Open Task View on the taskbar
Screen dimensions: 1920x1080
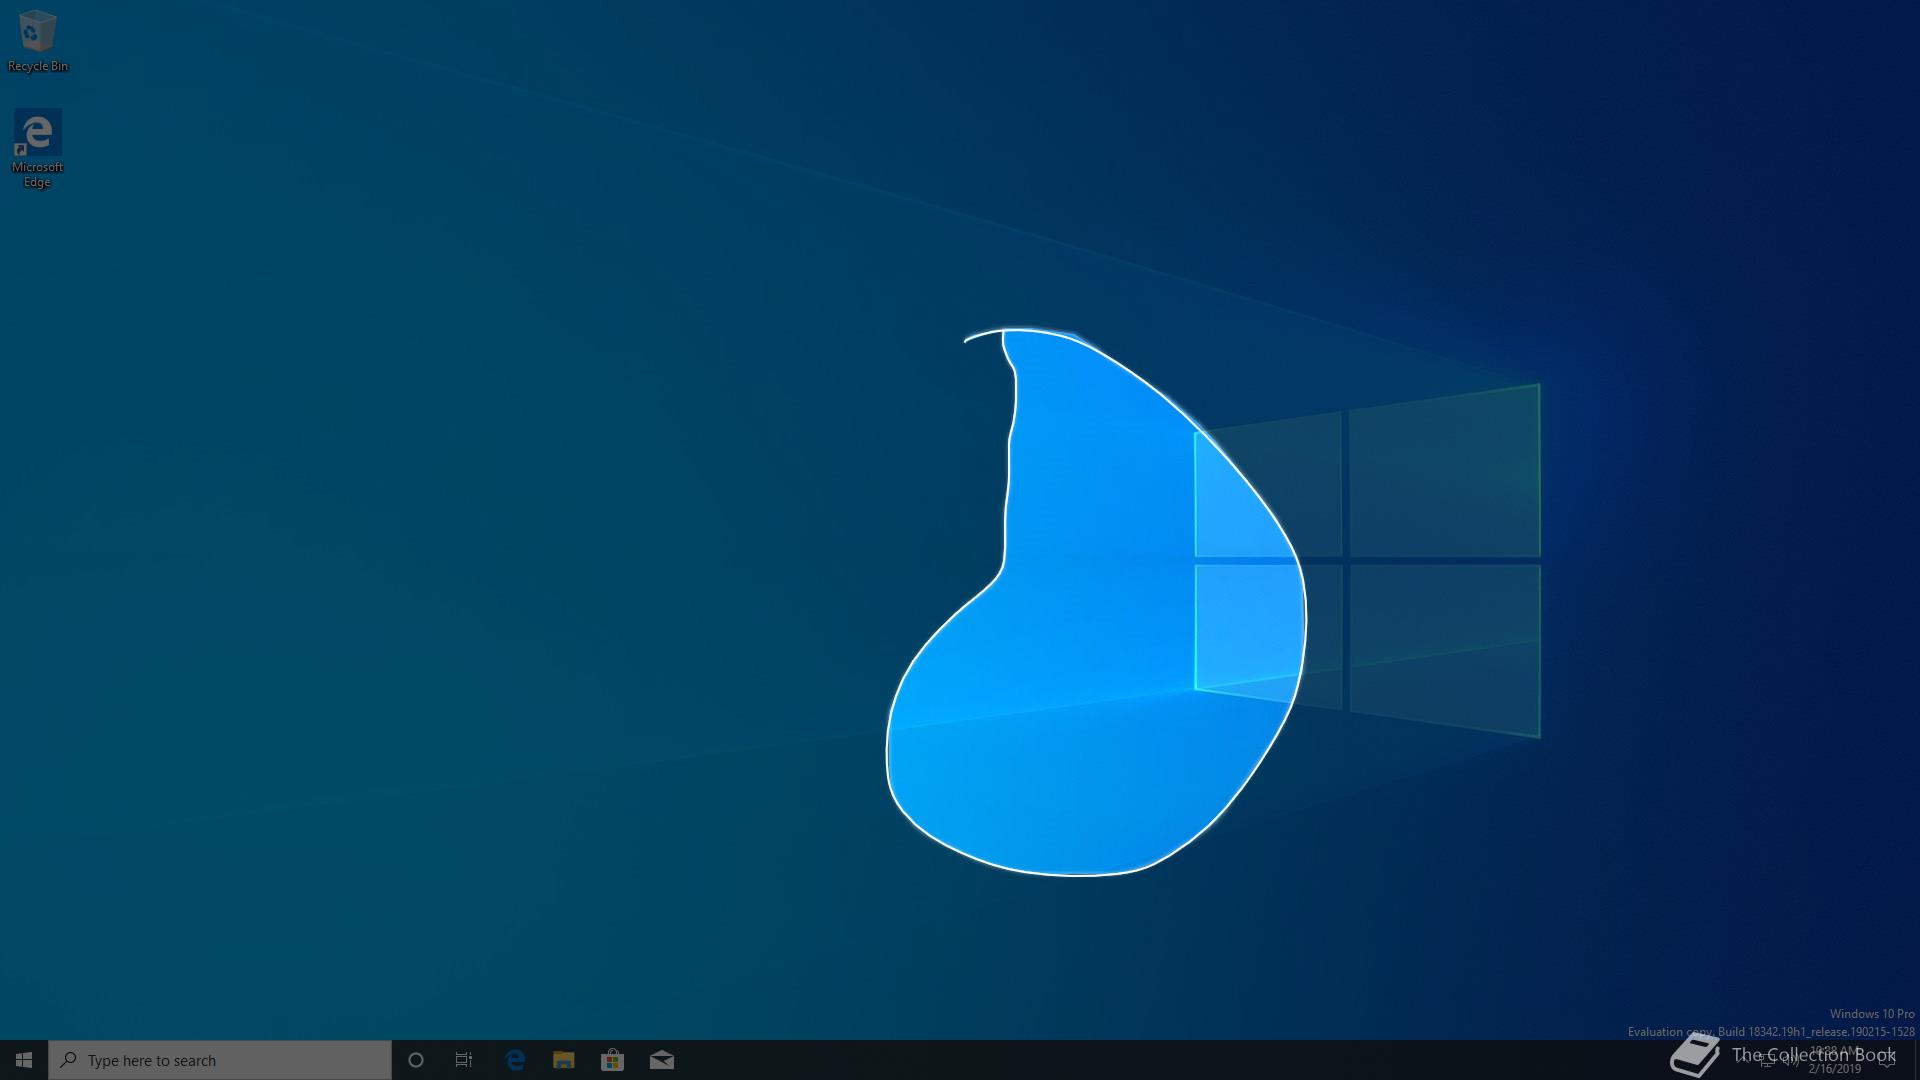click(x=464, y=1060)
